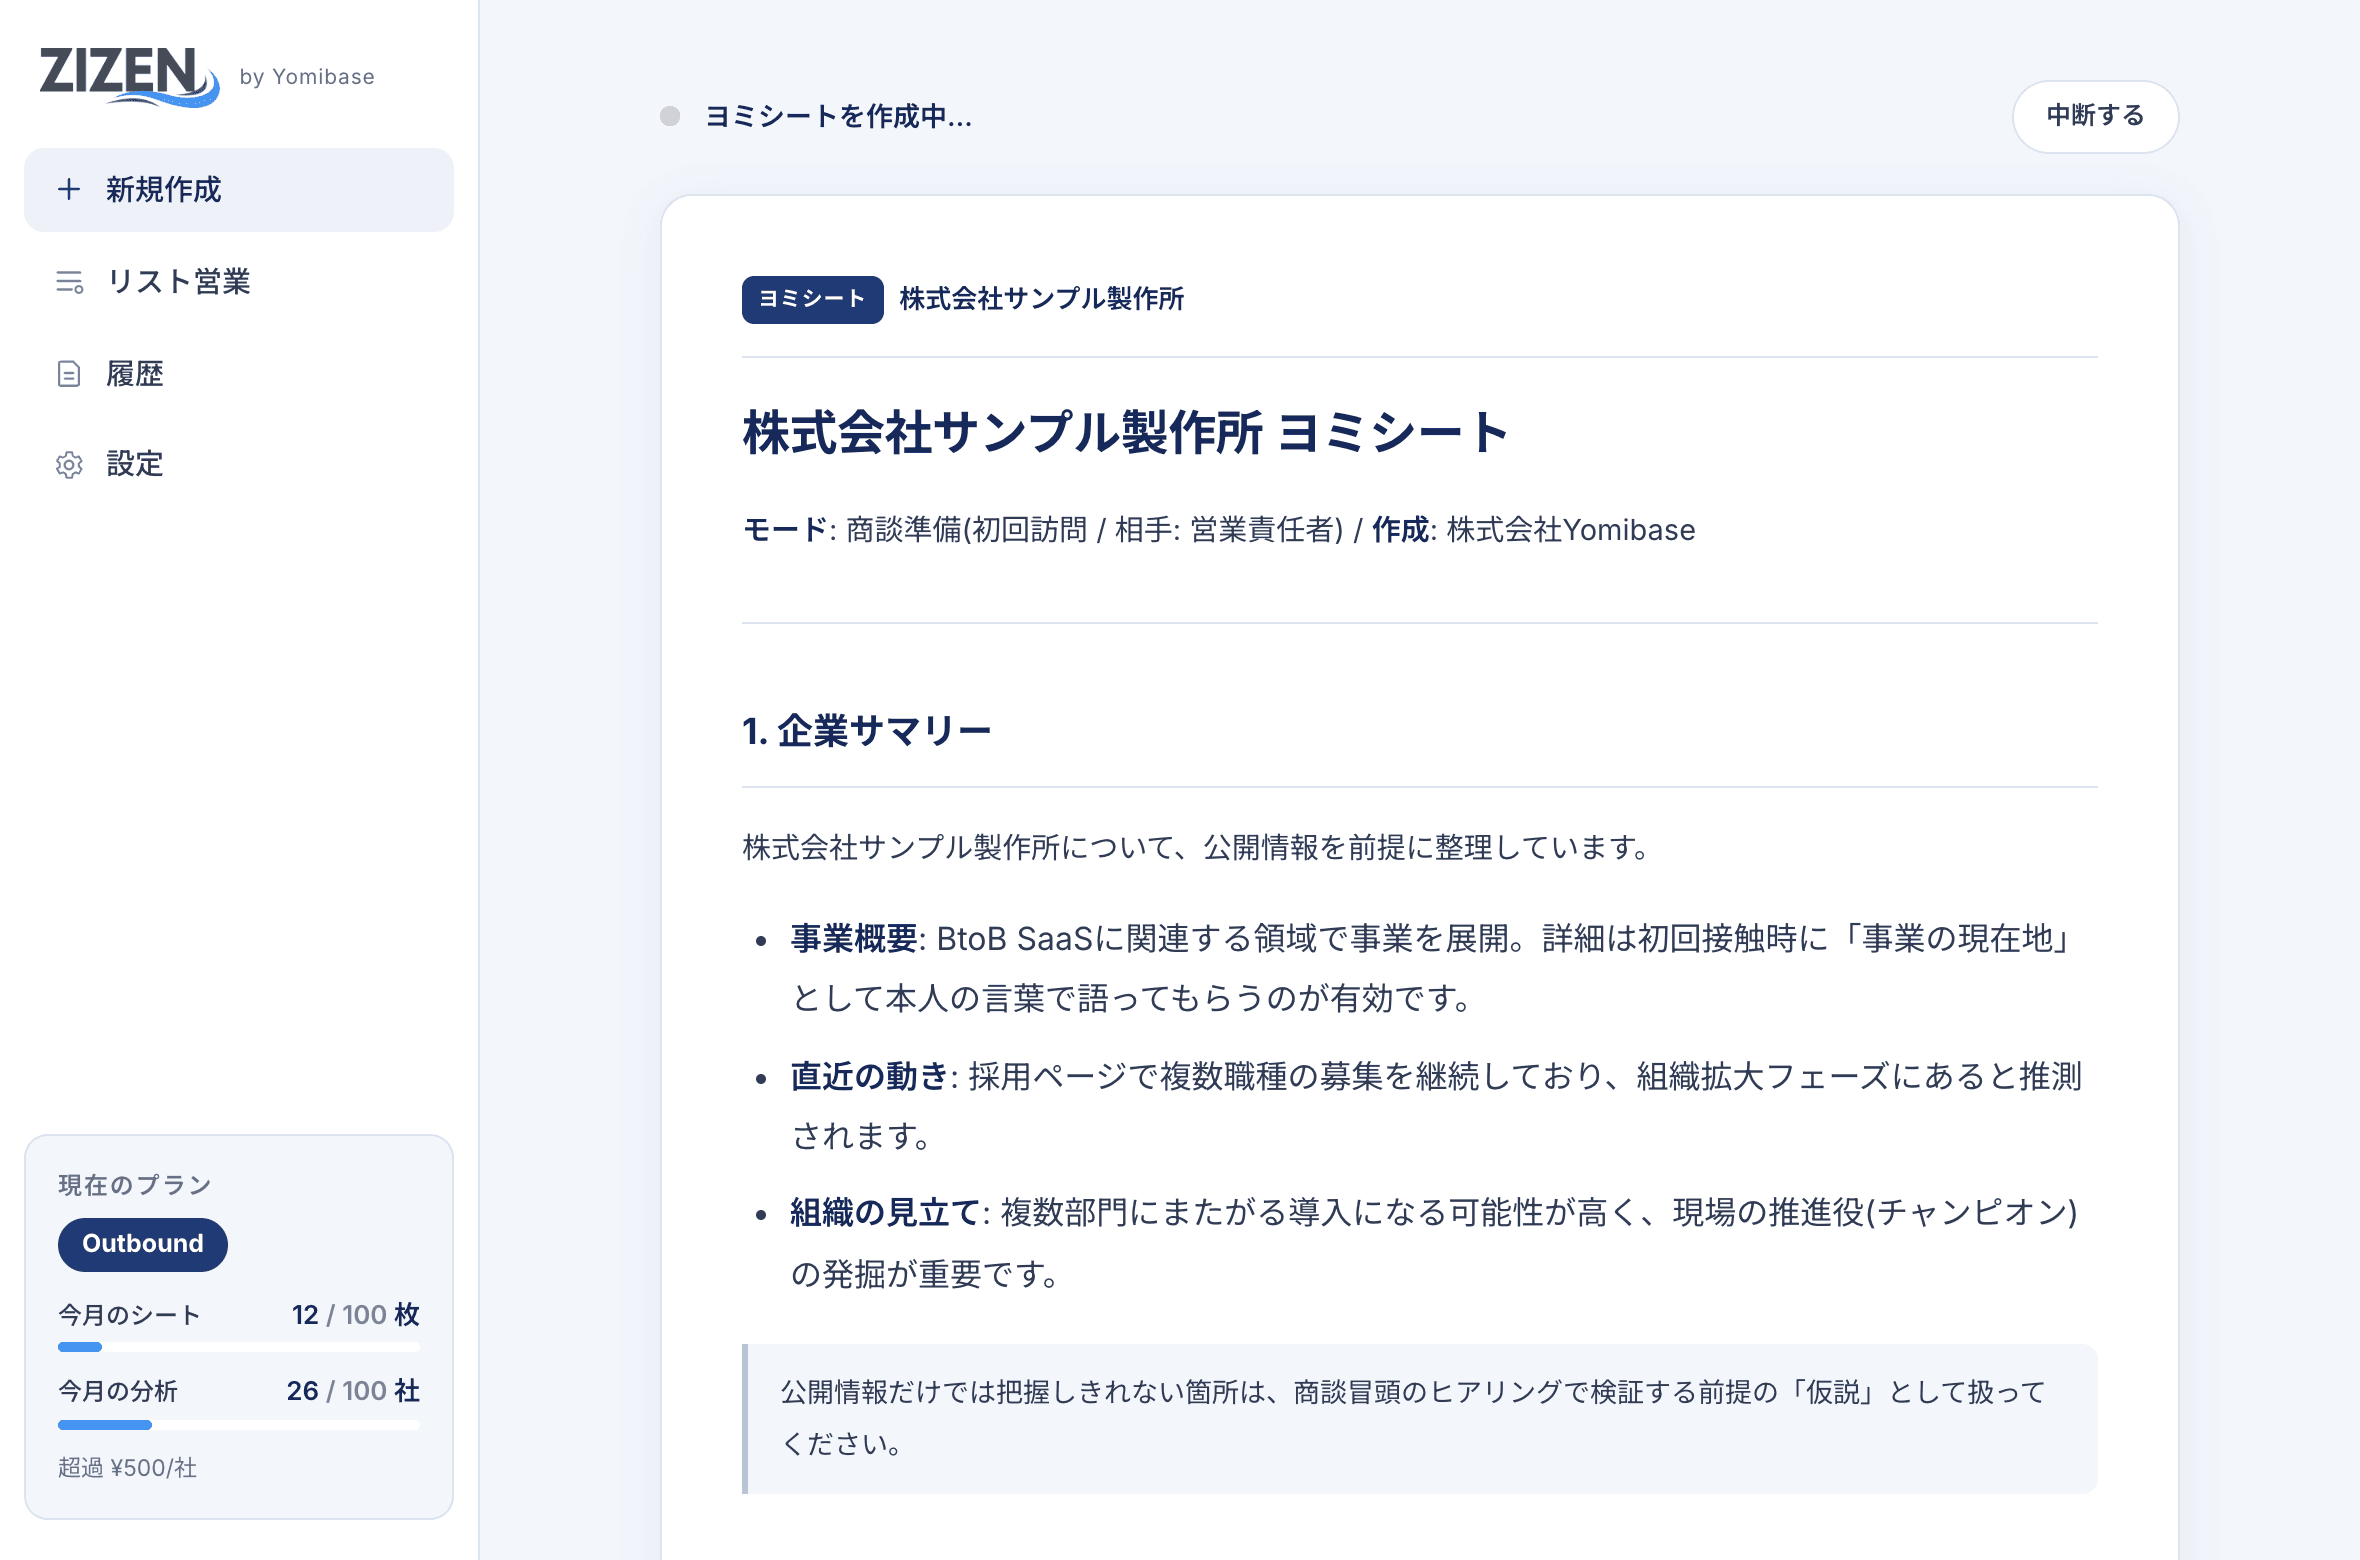Screen dimensions: 2360x1560
Task: Click the 組織の見立て bullet label
Action: [x=885, y=1213]
